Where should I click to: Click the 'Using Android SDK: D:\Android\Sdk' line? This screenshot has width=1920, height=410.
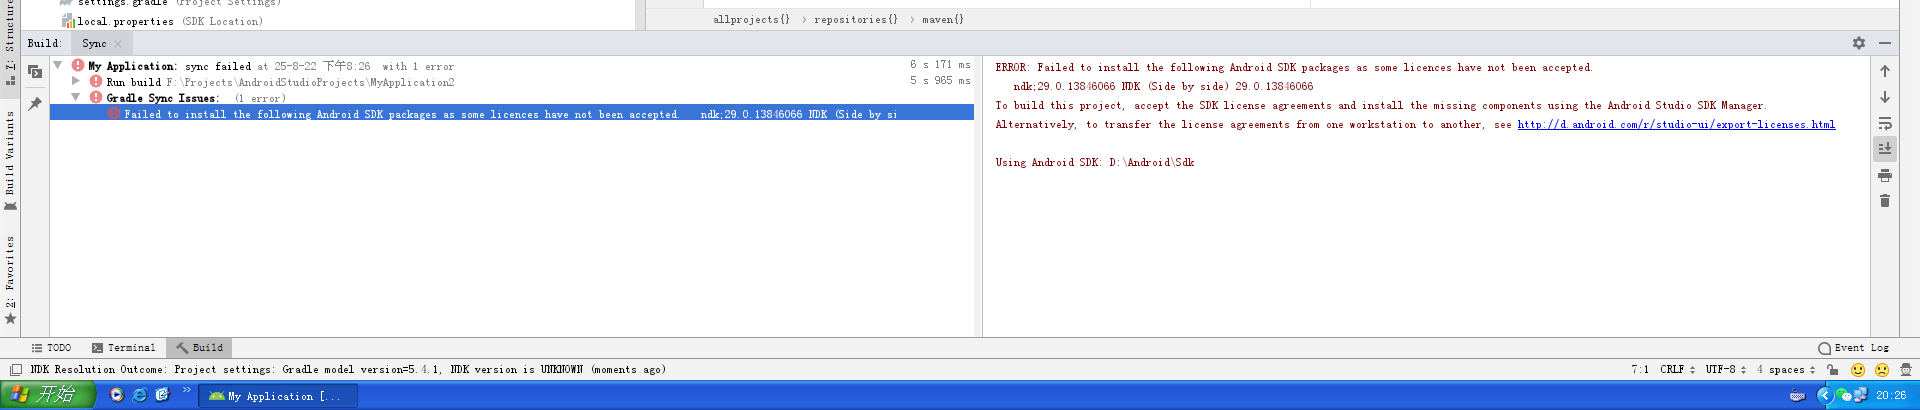tap(1095, 163)
